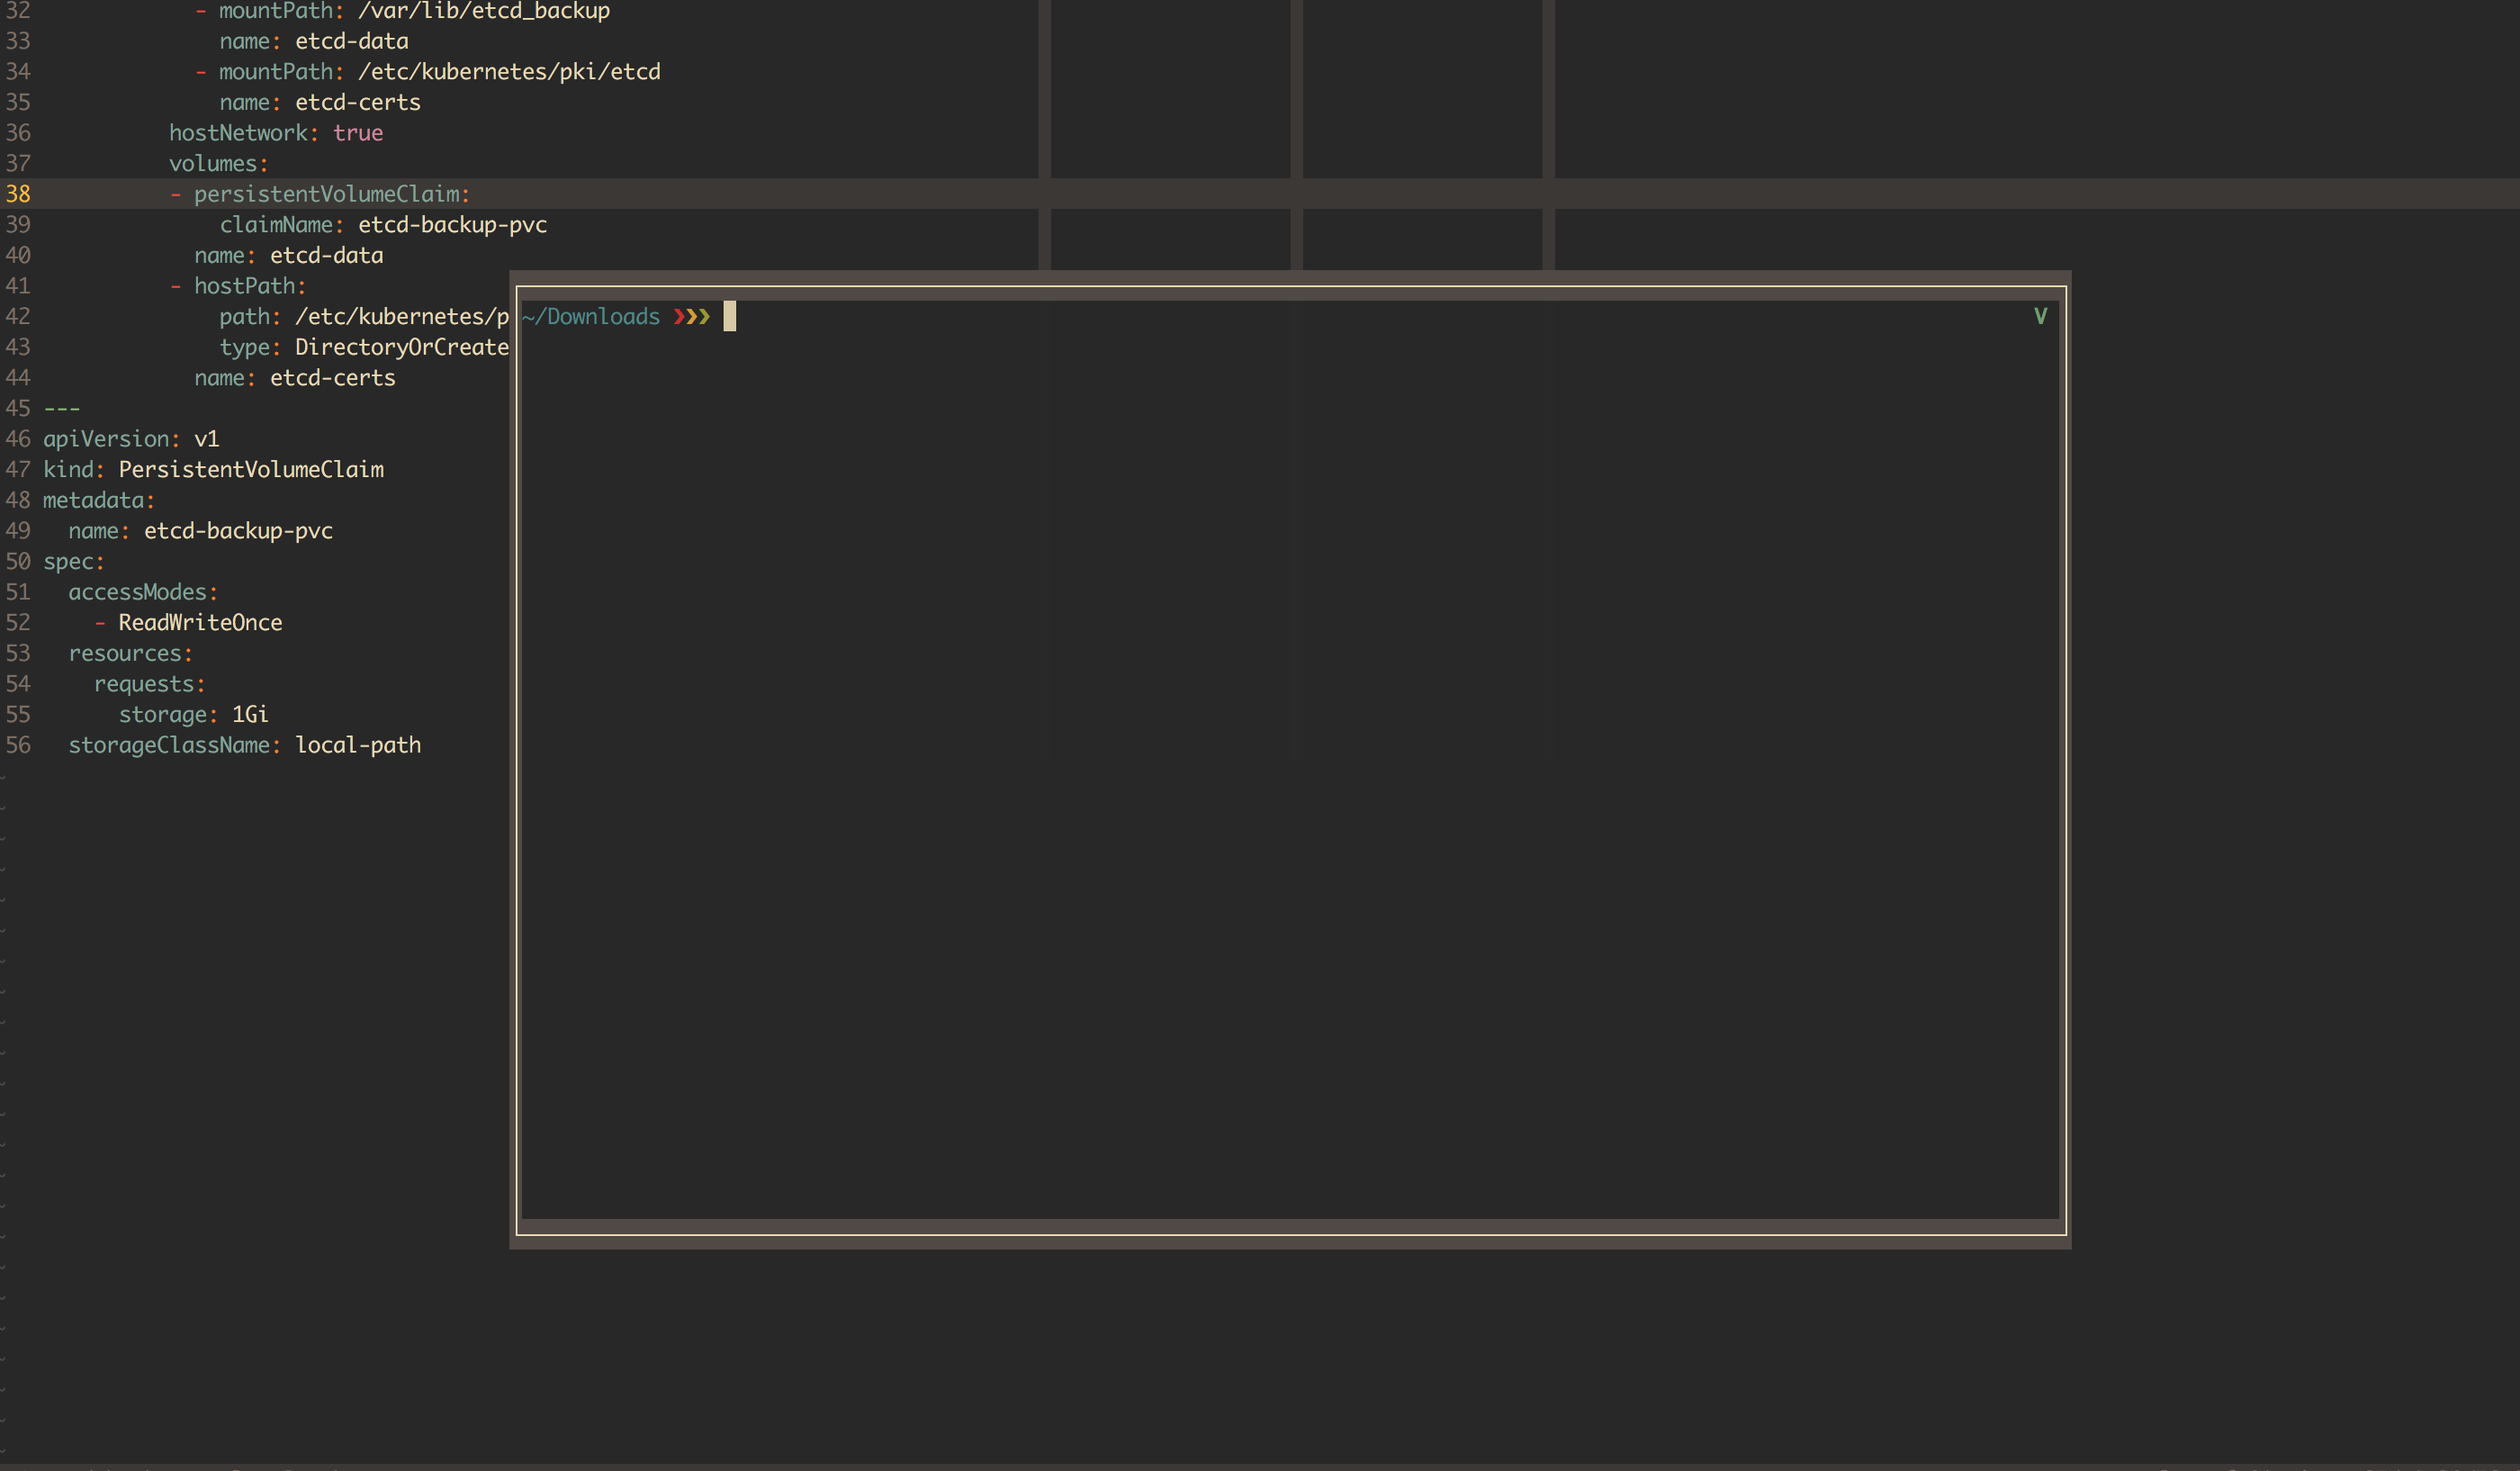The height and width of the screenshot is (1471, 2520).
Task: Select the "ReadWriteOnce" access mode entry
Action: [x=200, y=622]
